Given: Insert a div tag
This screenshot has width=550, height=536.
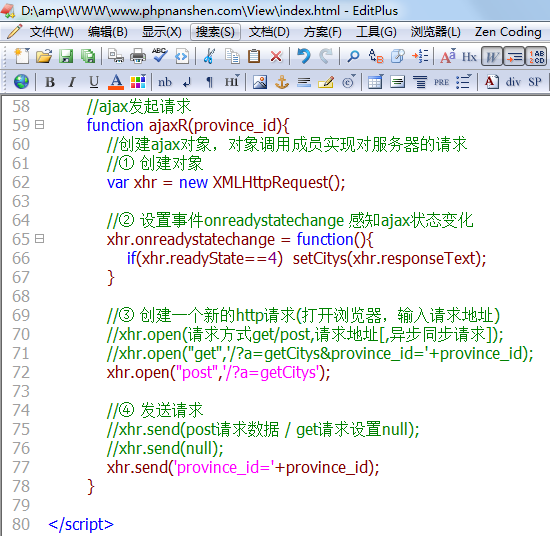Looking at the screenshot, I should (x=513, y=82).
